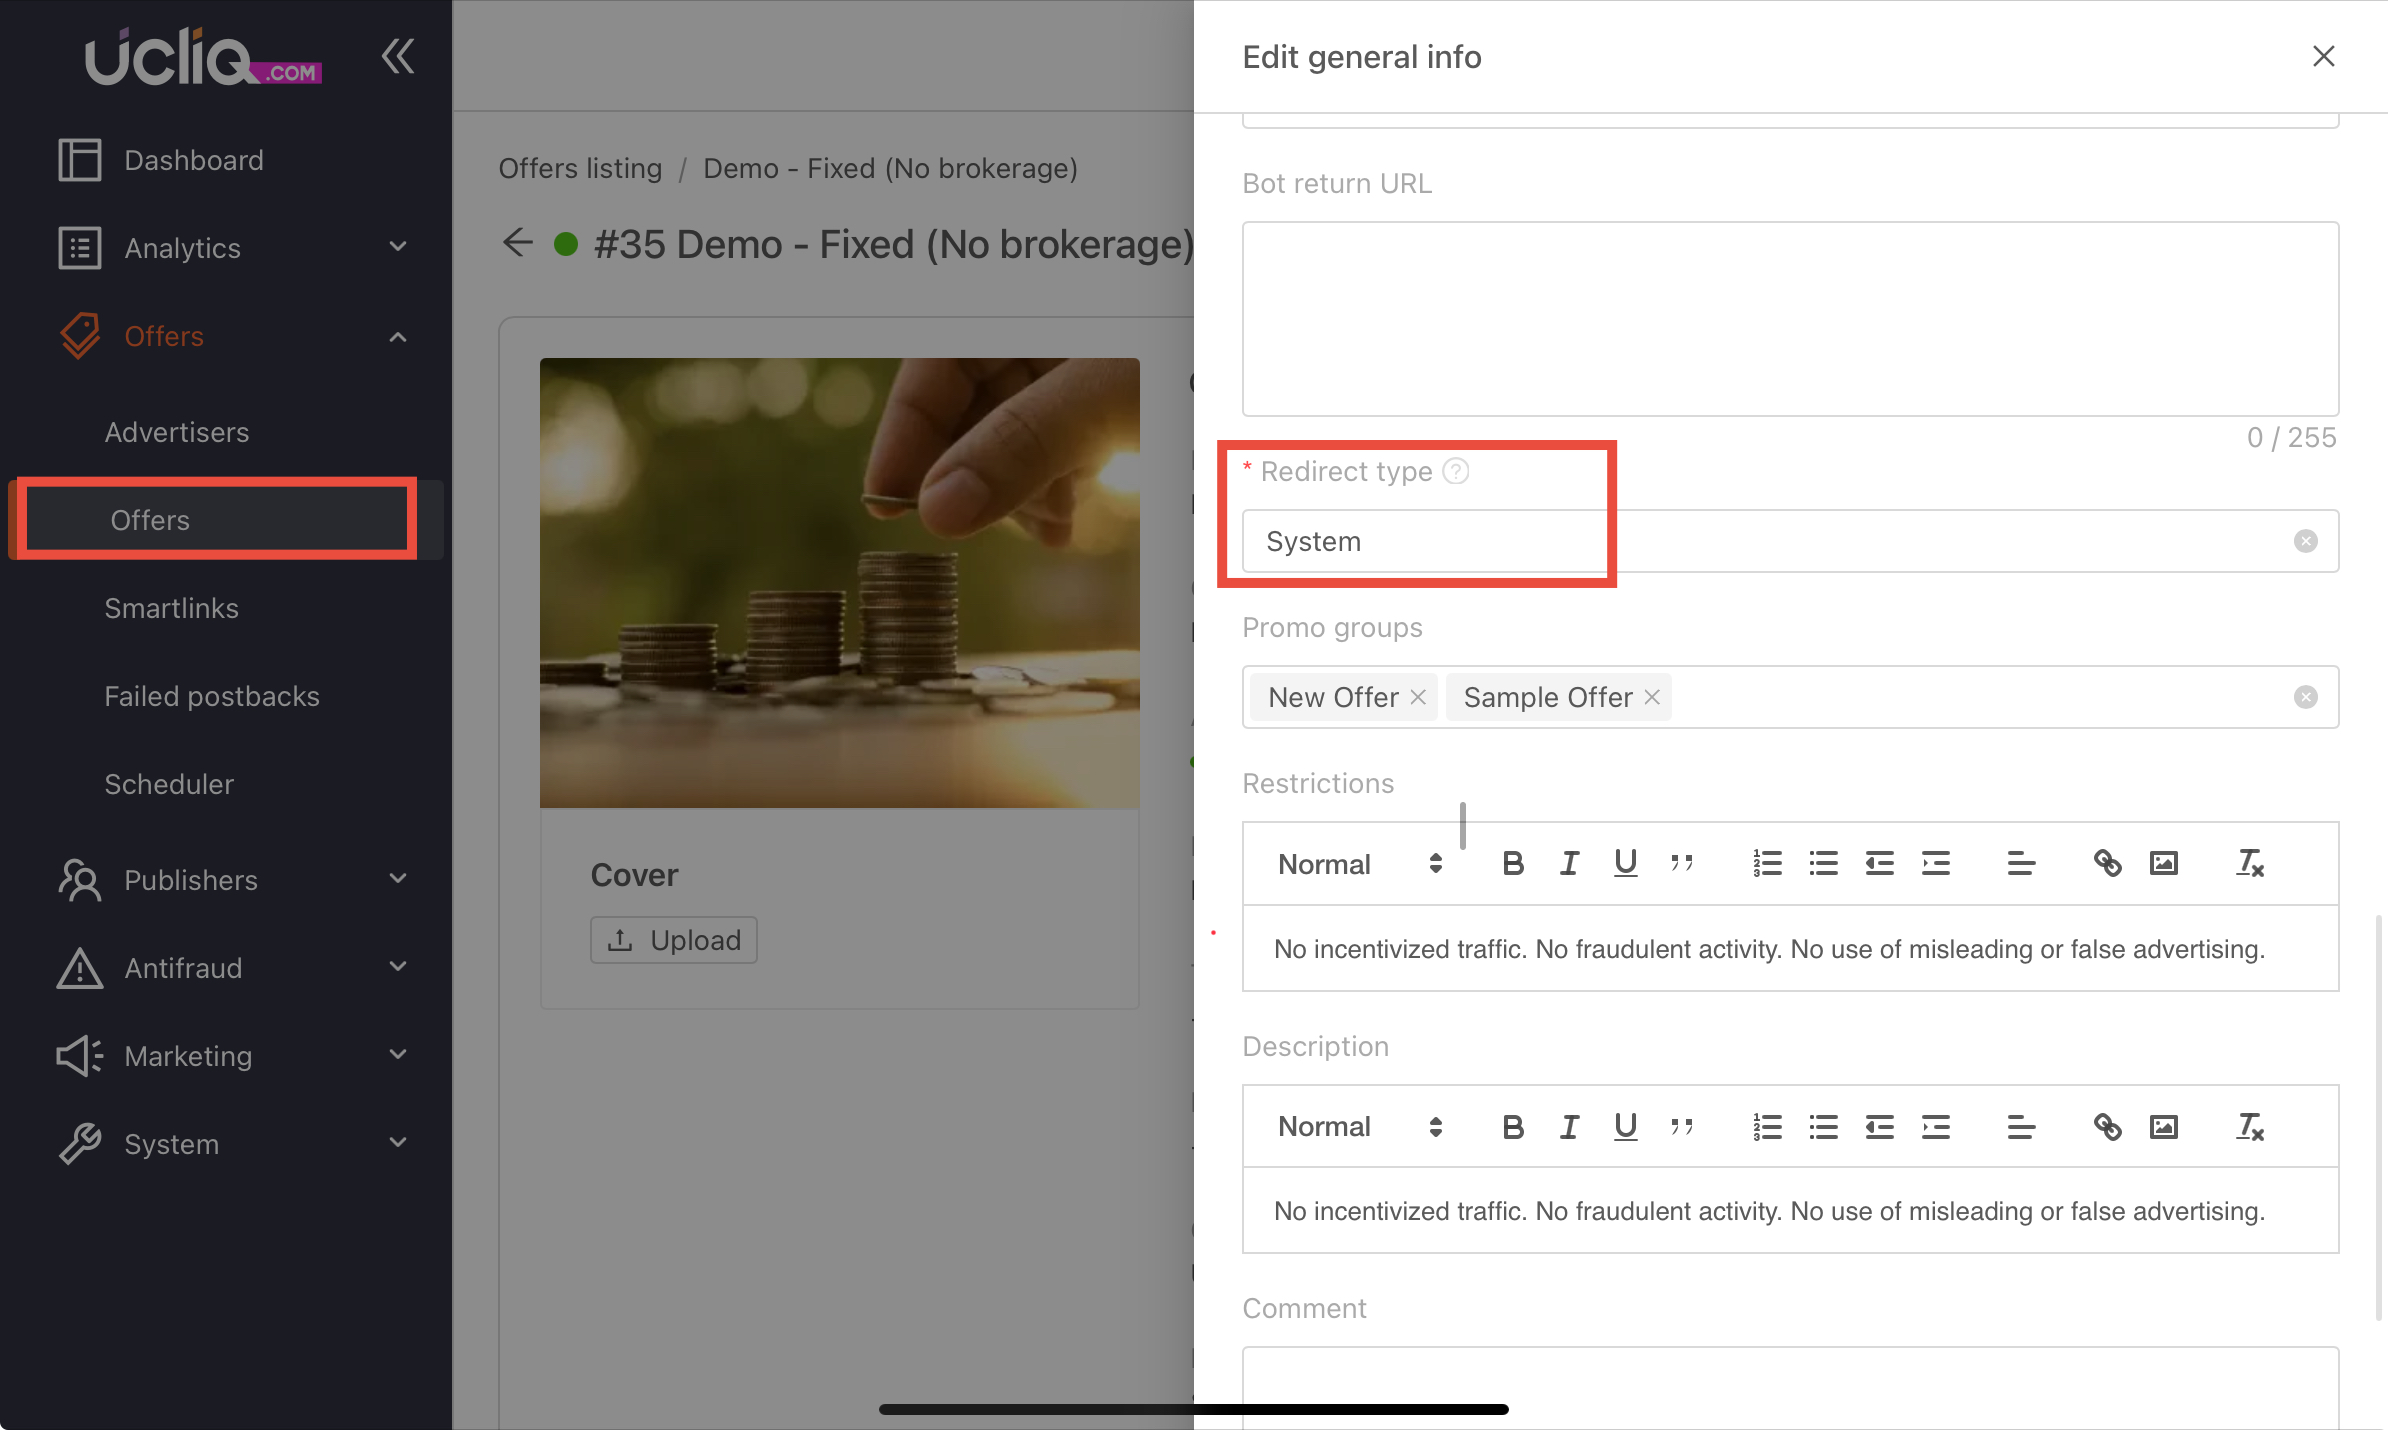
Task: Expand the Marketing menu chevron
Action: click(398, 1055)
